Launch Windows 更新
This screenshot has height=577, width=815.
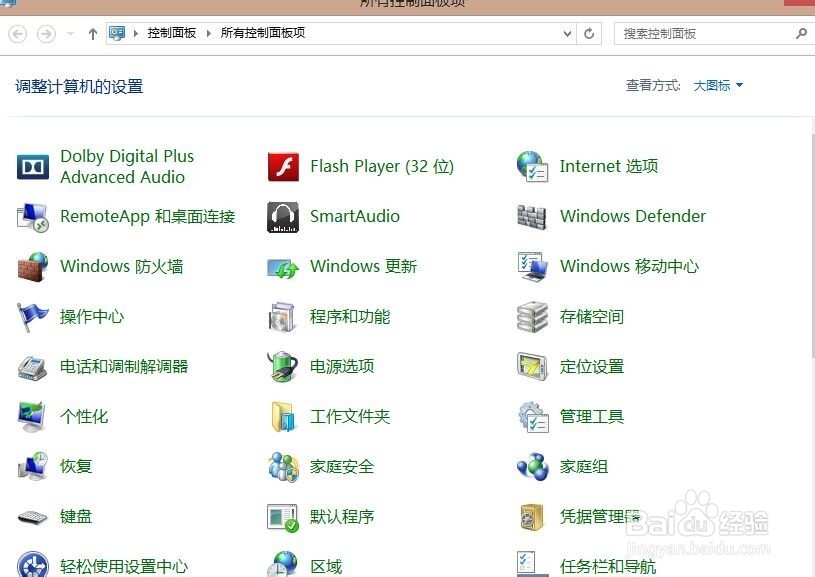click(x=363, y=267)
